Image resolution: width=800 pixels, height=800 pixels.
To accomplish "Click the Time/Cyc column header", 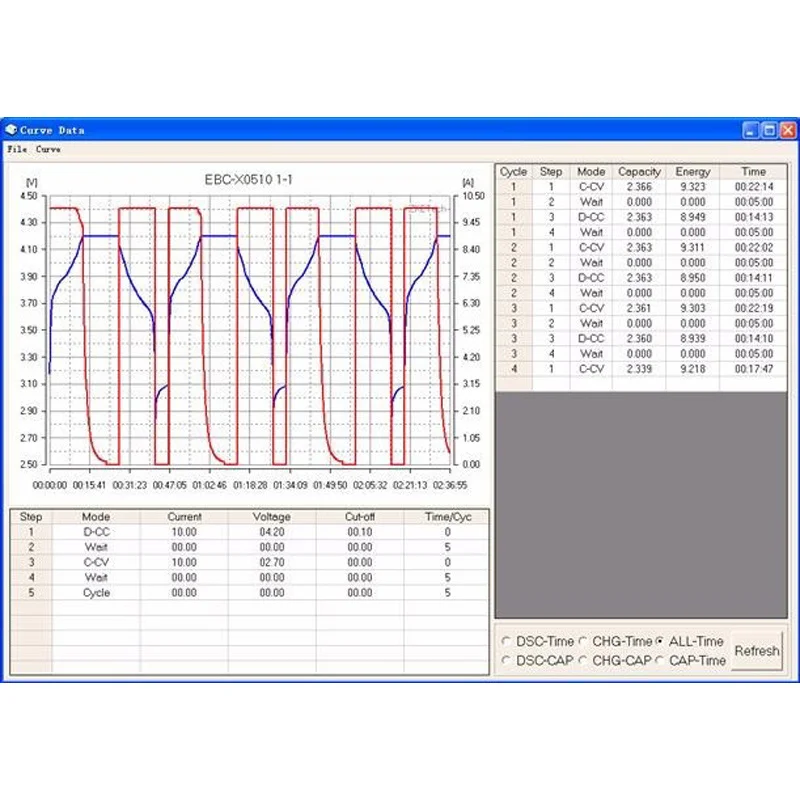I will click(x=446, y=517).
